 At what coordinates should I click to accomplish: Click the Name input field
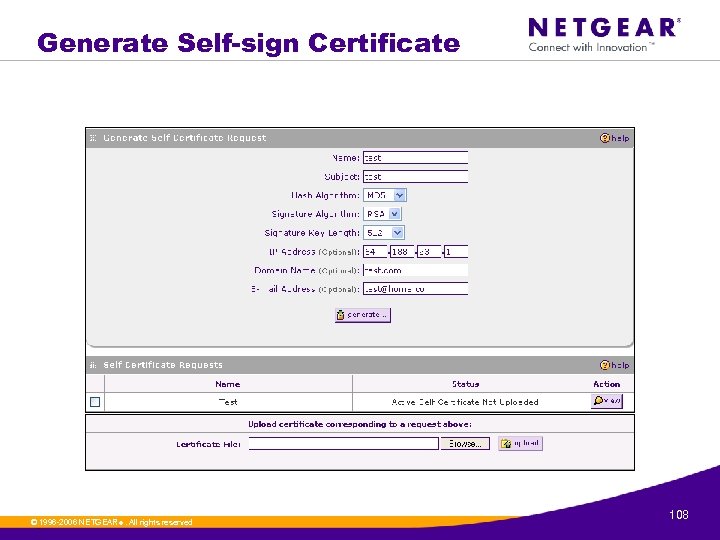pyautogui.click(x=416, y=158)
